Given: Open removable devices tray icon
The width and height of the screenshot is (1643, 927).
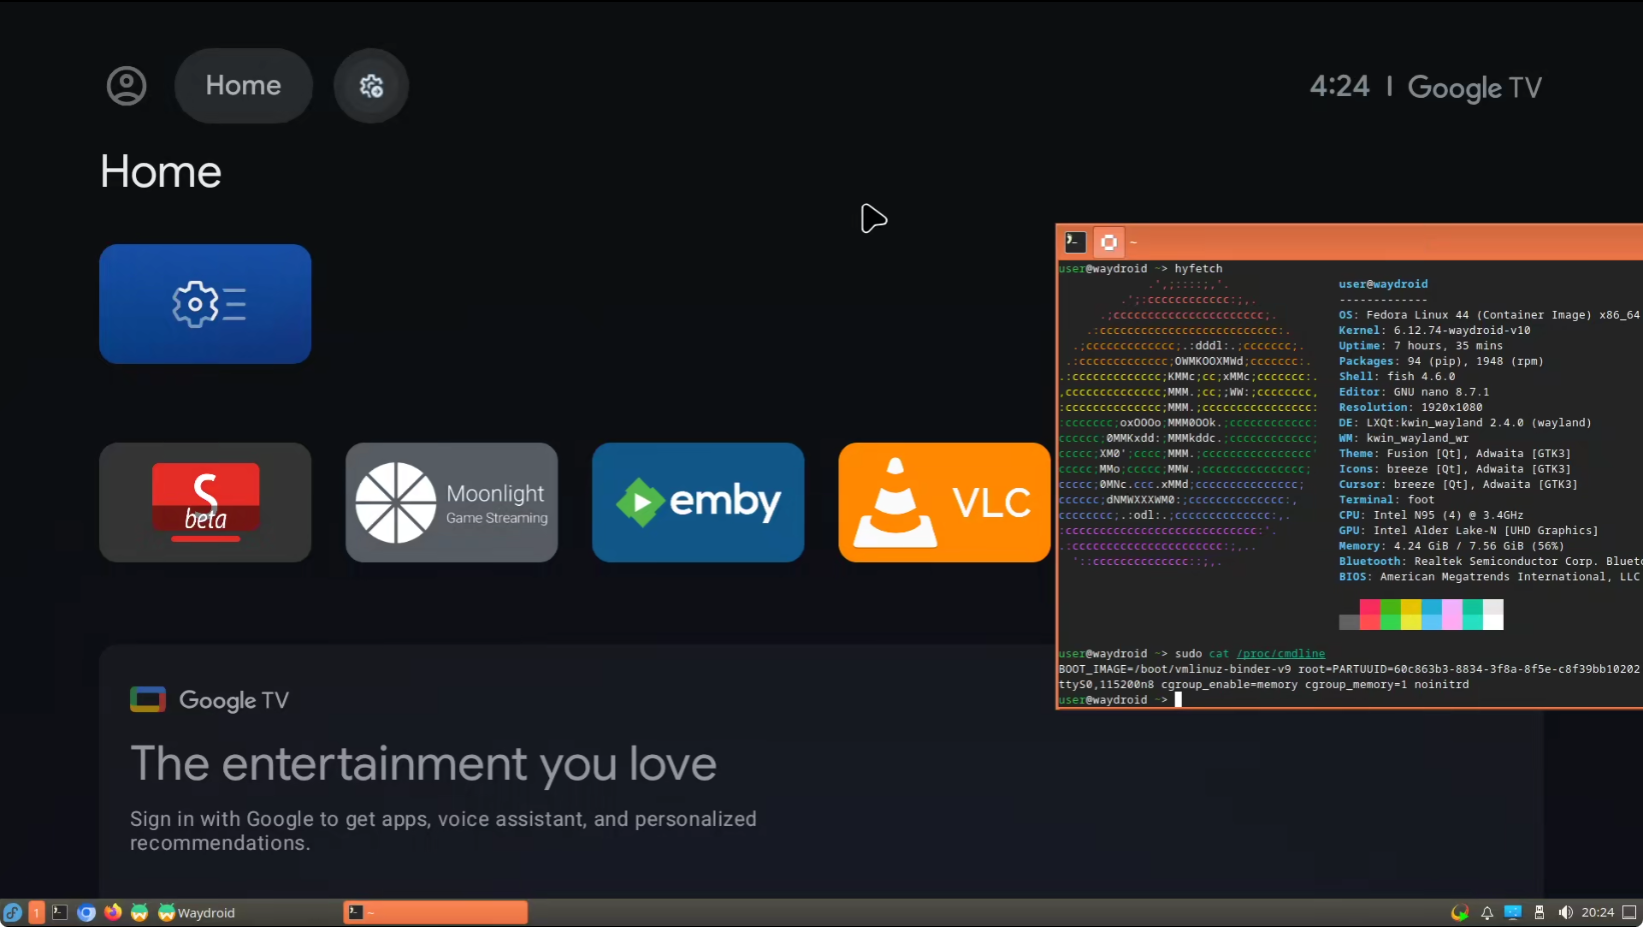Looking at the screenshot, I should 1539,912.
